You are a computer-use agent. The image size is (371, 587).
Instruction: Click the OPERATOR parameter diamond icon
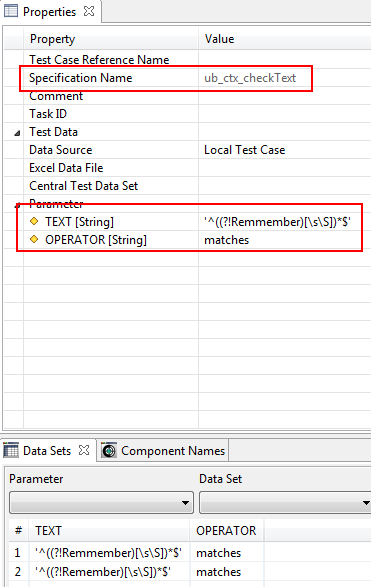(x=34, y=239)
